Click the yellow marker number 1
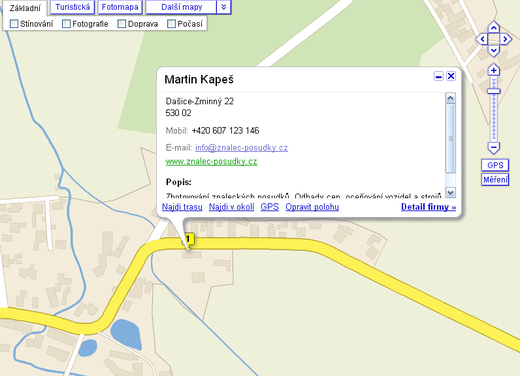This screenshot has height=376, width=520. (188, 240)
